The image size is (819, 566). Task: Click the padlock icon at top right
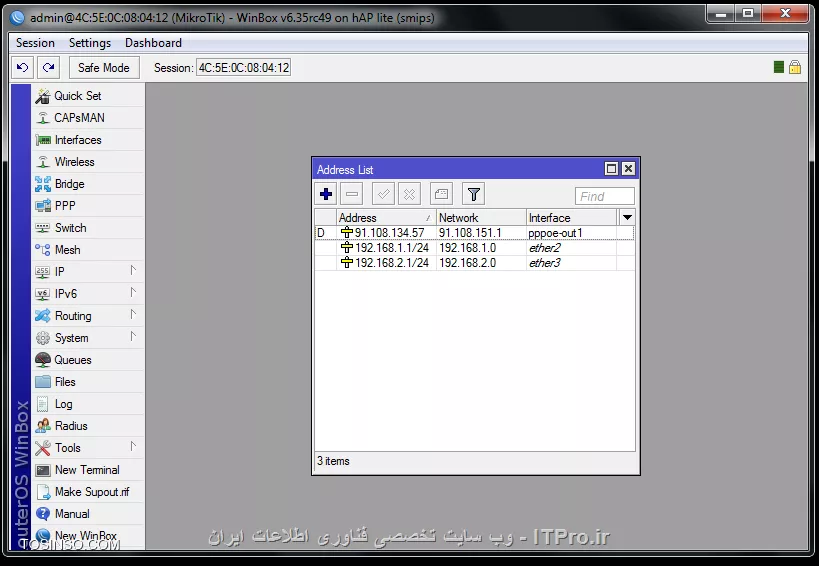795,67
